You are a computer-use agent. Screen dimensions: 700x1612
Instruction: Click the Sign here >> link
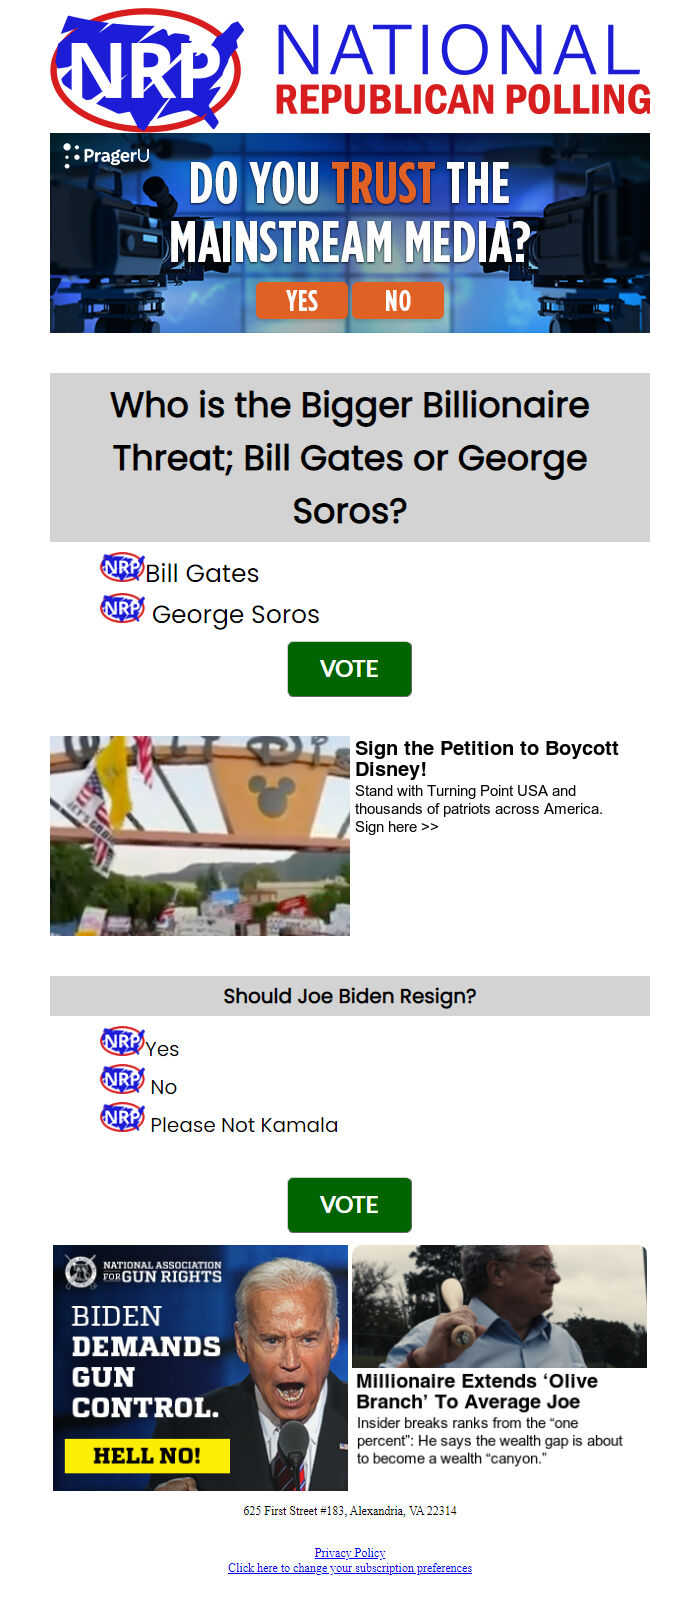[396, 827]
